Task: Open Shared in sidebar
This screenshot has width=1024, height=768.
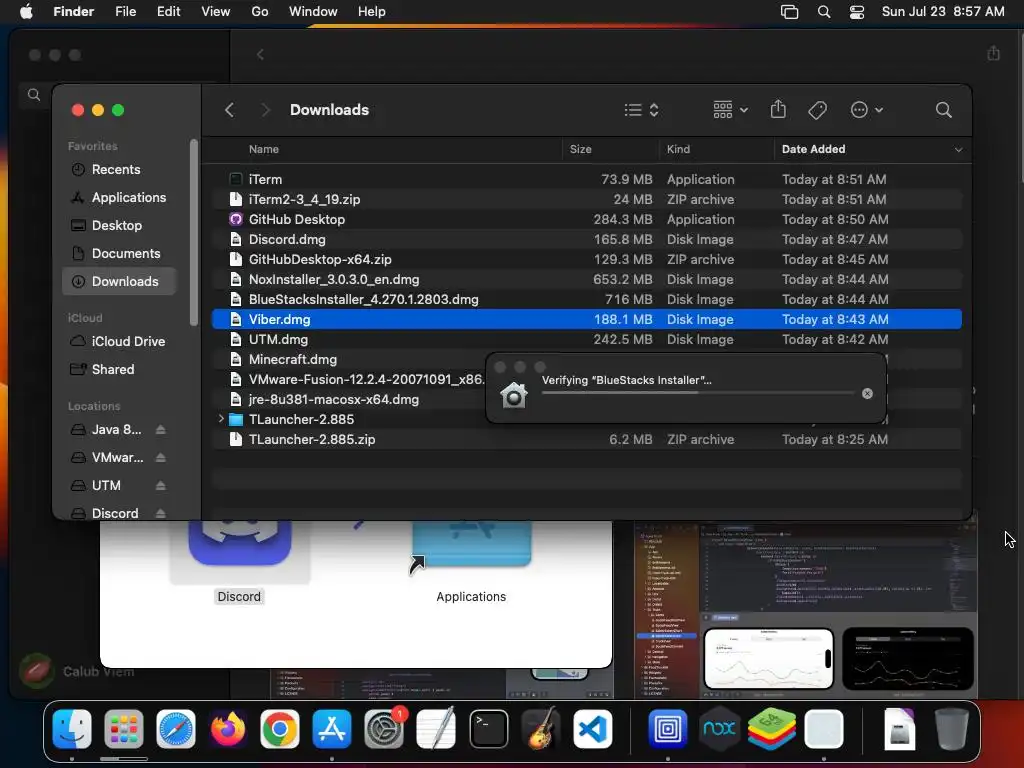Action: click(x=119, y=370)
